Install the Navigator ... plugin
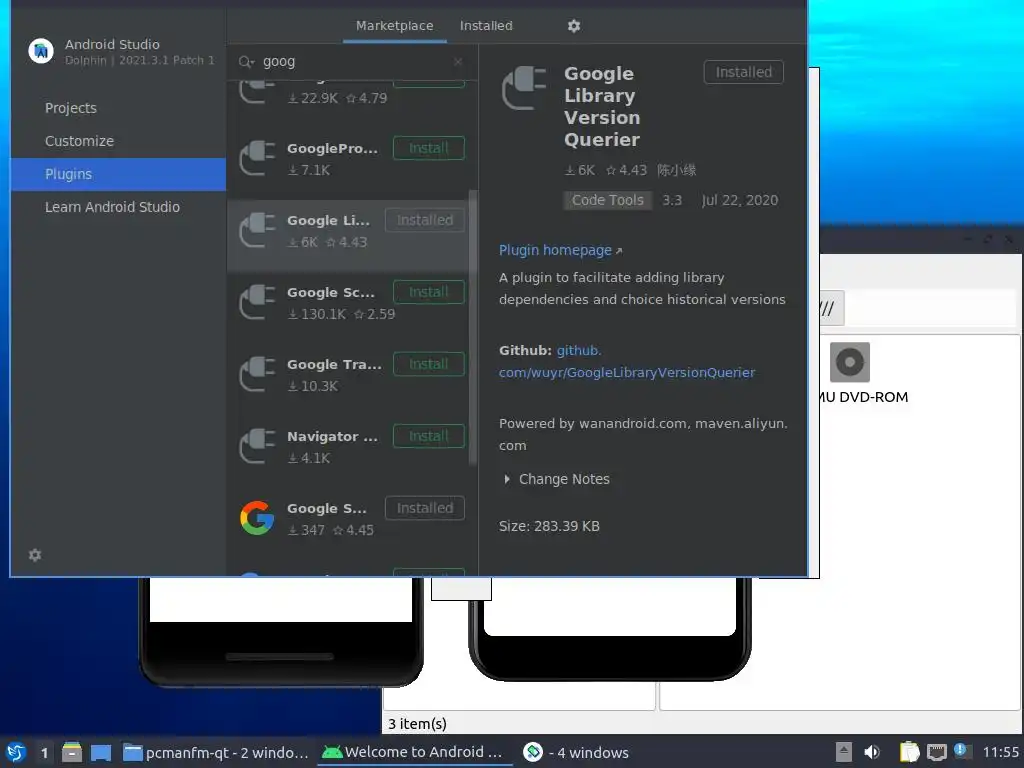 [428, 436]
